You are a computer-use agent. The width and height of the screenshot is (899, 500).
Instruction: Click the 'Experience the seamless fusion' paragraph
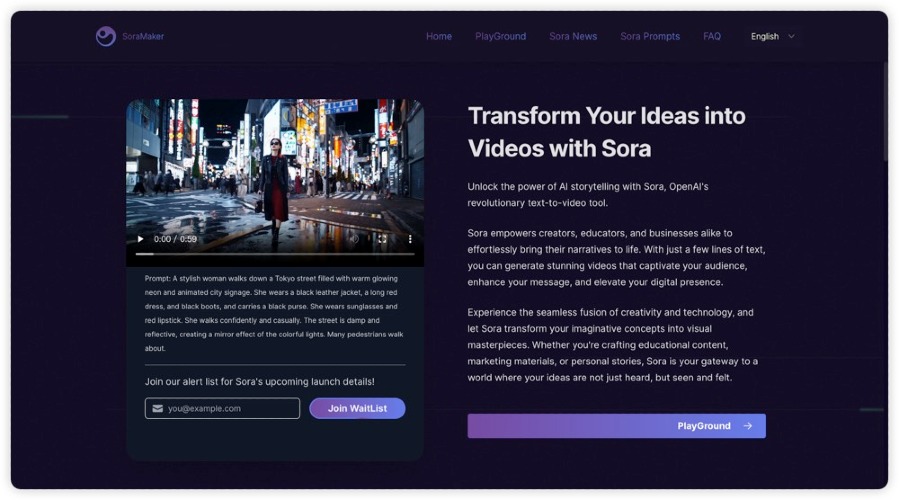click(x=612, y=345)
